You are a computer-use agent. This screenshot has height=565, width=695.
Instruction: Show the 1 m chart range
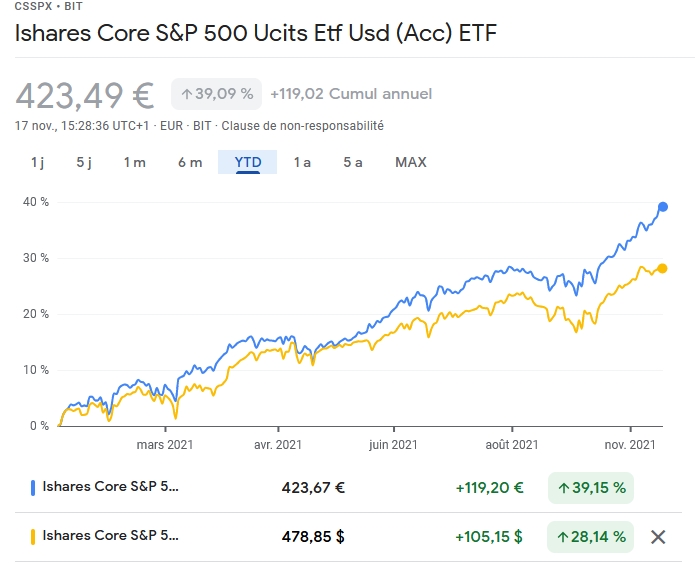click(x=135, y=162)
